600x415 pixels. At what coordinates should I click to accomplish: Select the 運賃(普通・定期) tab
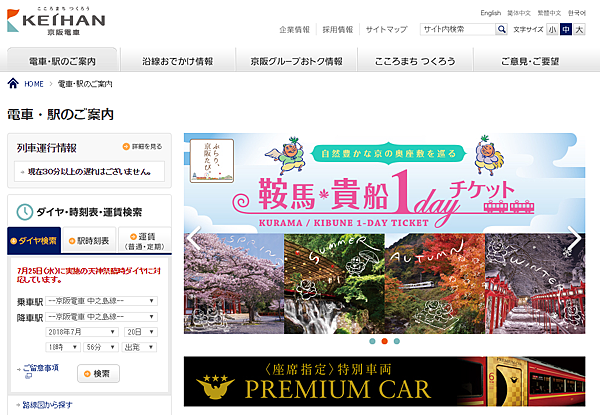(x=145, y=240)
